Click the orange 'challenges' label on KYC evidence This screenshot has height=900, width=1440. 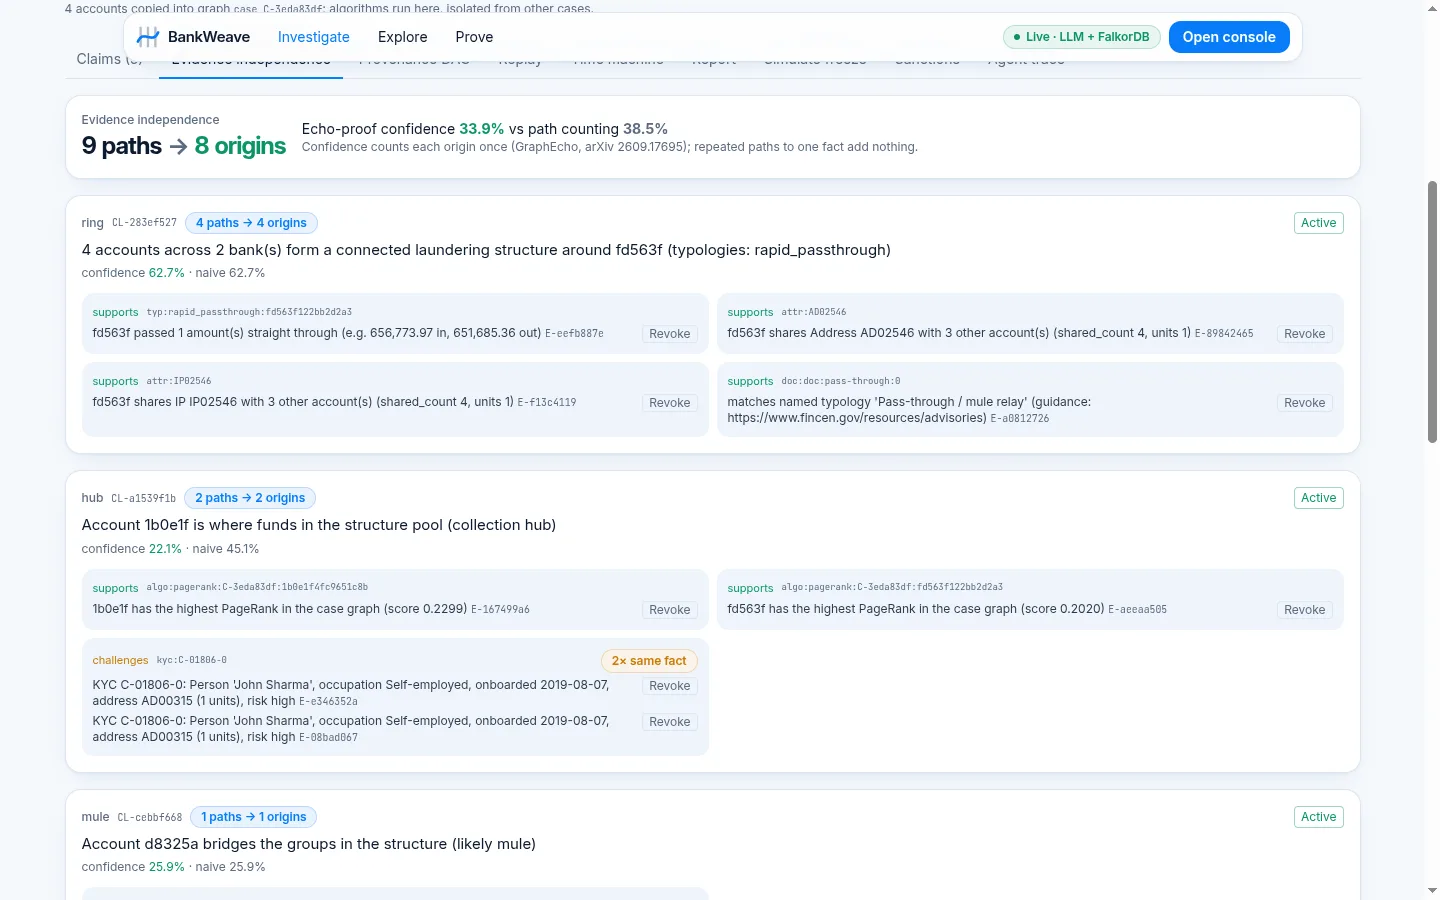click(x=120, y=661)
